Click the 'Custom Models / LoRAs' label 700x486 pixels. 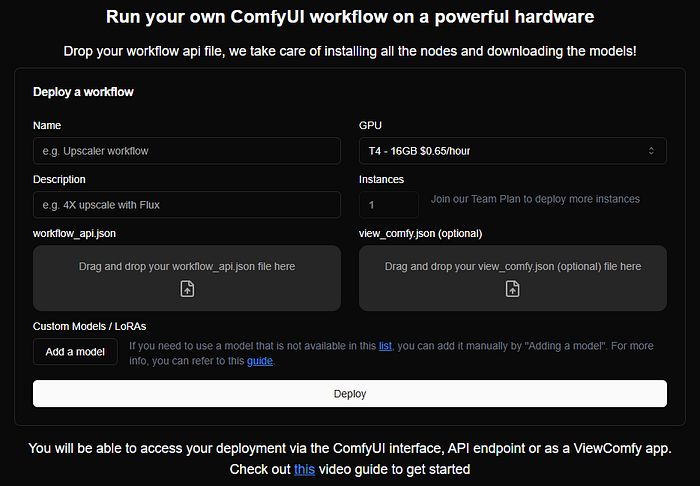click(89, 326)
